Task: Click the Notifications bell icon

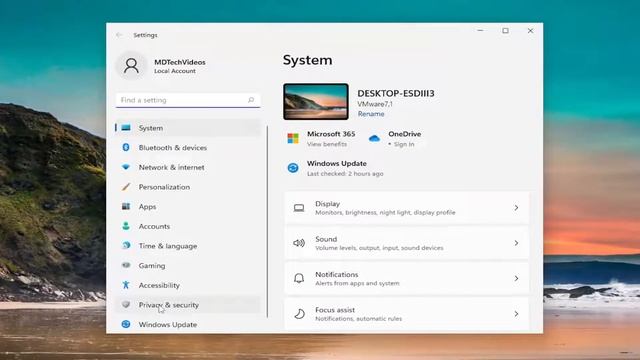Action: coord(299,278)
